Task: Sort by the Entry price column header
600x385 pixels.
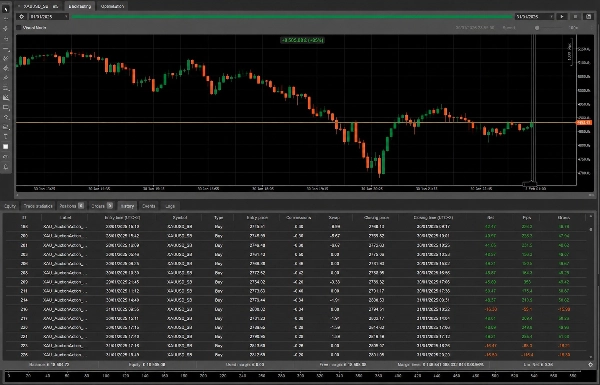Action: 257,218
